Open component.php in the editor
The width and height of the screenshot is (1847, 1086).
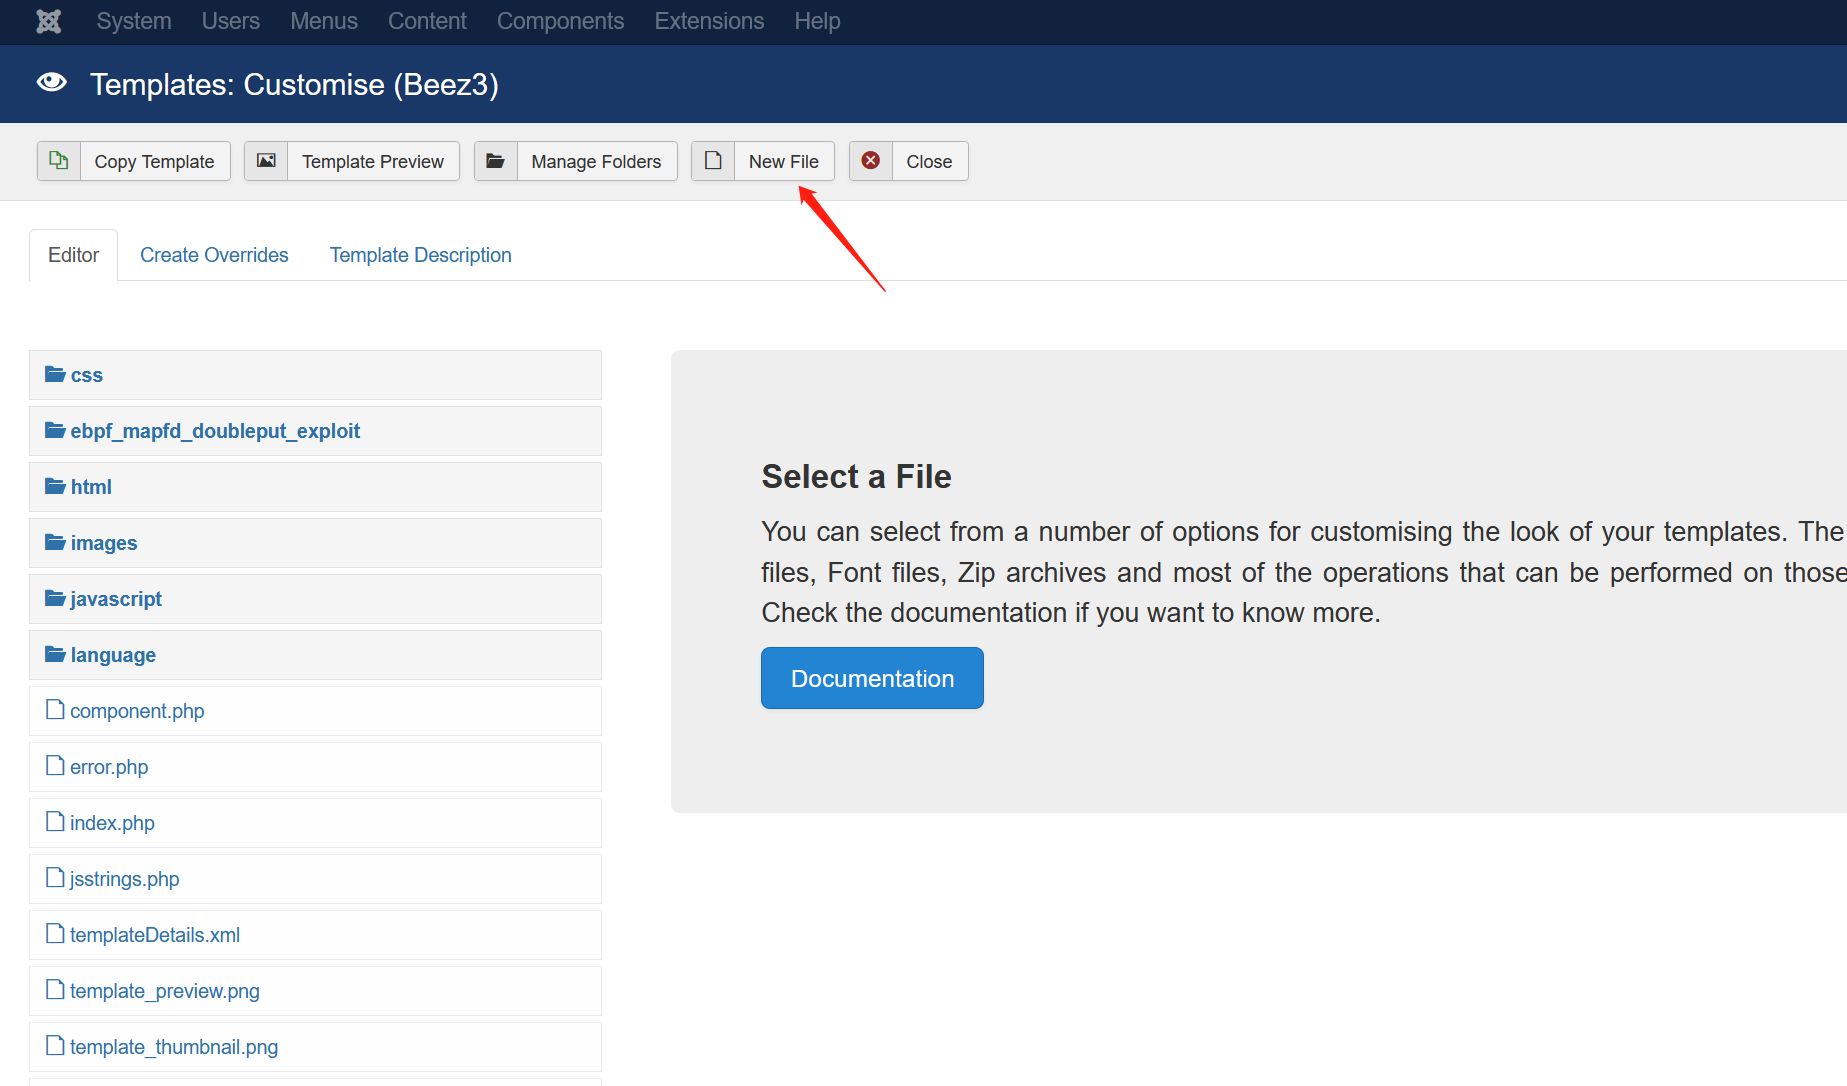click(137, 711)
